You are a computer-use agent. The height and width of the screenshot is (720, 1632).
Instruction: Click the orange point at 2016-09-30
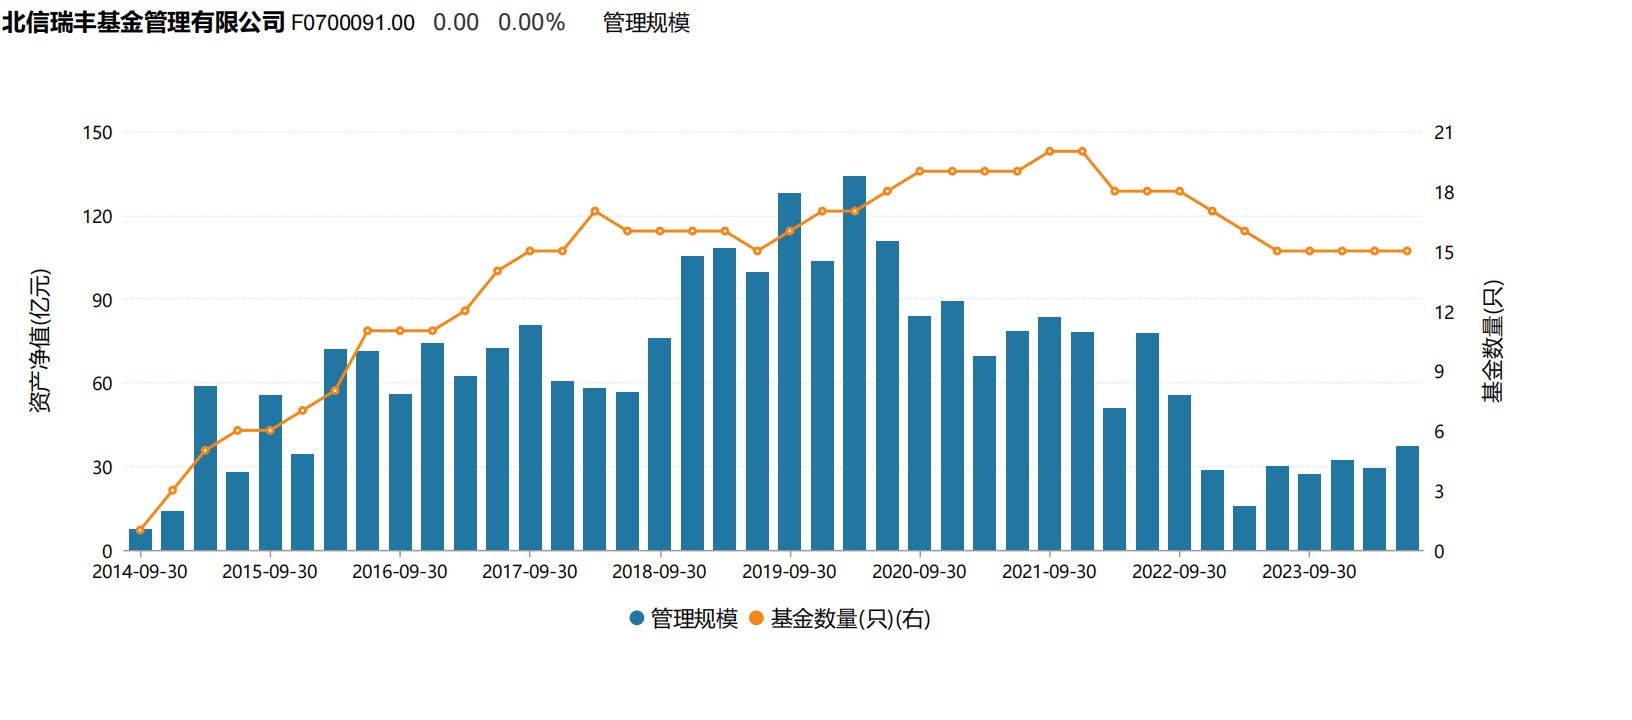(400, 331)
